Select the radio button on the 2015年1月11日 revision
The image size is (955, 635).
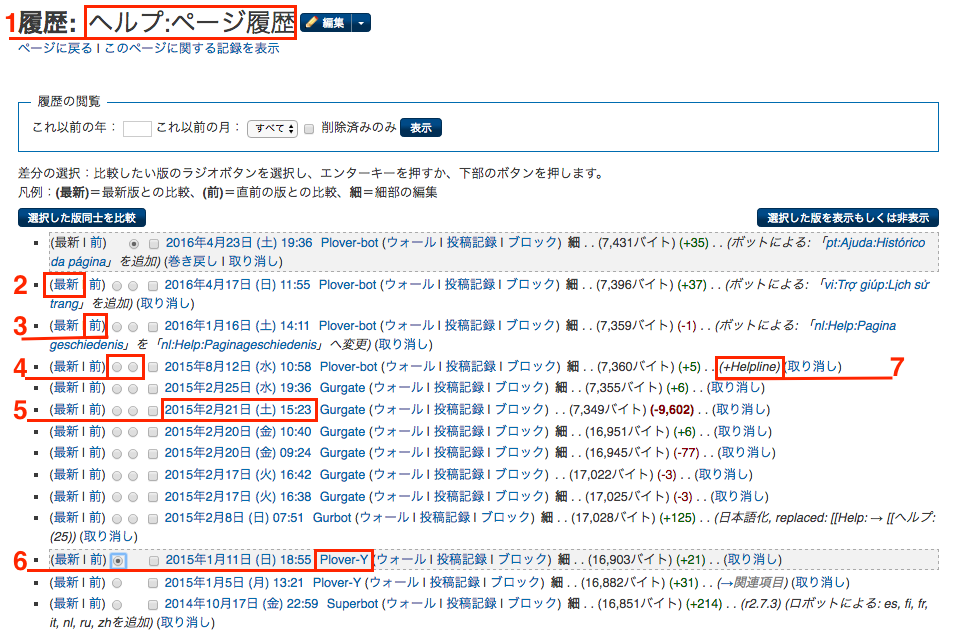point(118,560)
